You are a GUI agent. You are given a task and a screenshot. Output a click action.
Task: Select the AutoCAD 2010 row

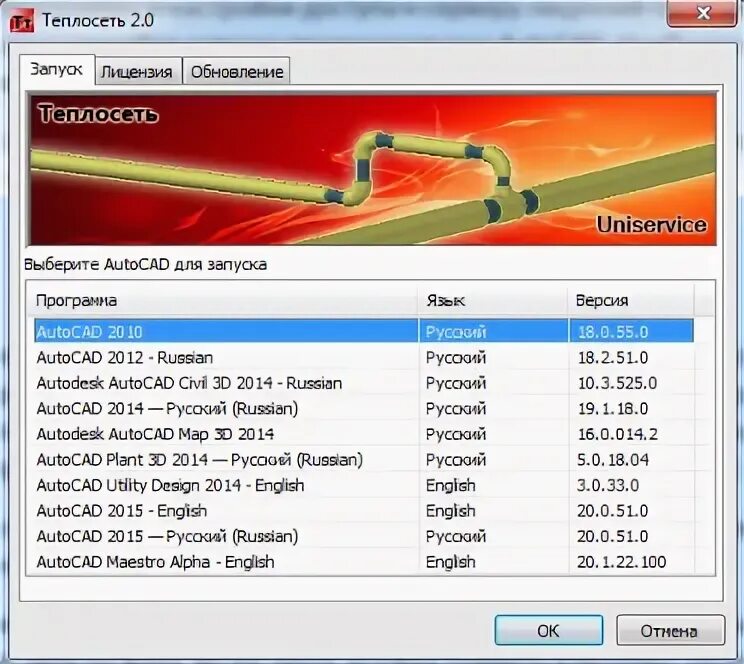(x=364, y=331)
